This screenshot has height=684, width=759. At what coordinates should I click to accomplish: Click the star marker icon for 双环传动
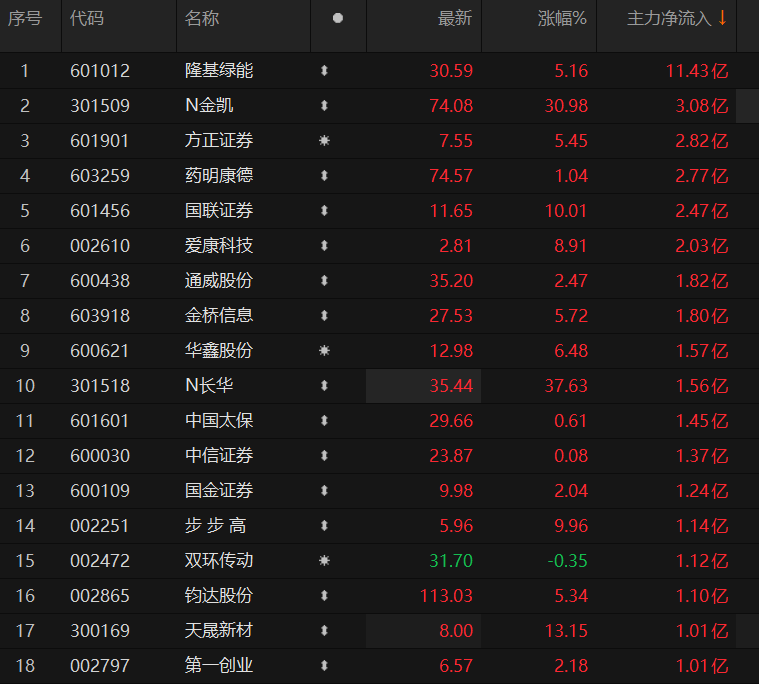pyautogui.click(x=324, y=561)
